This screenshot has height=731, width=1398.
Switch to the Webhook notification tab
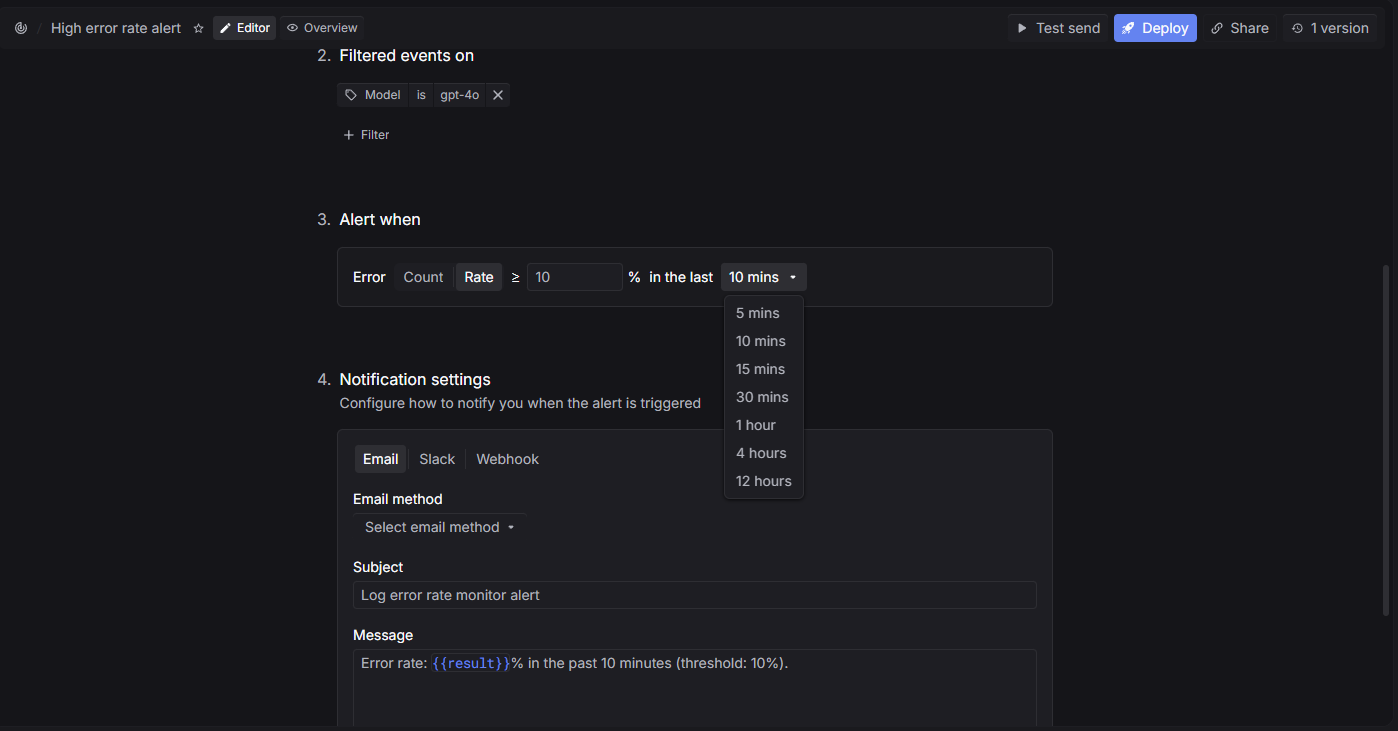point(507,459)
